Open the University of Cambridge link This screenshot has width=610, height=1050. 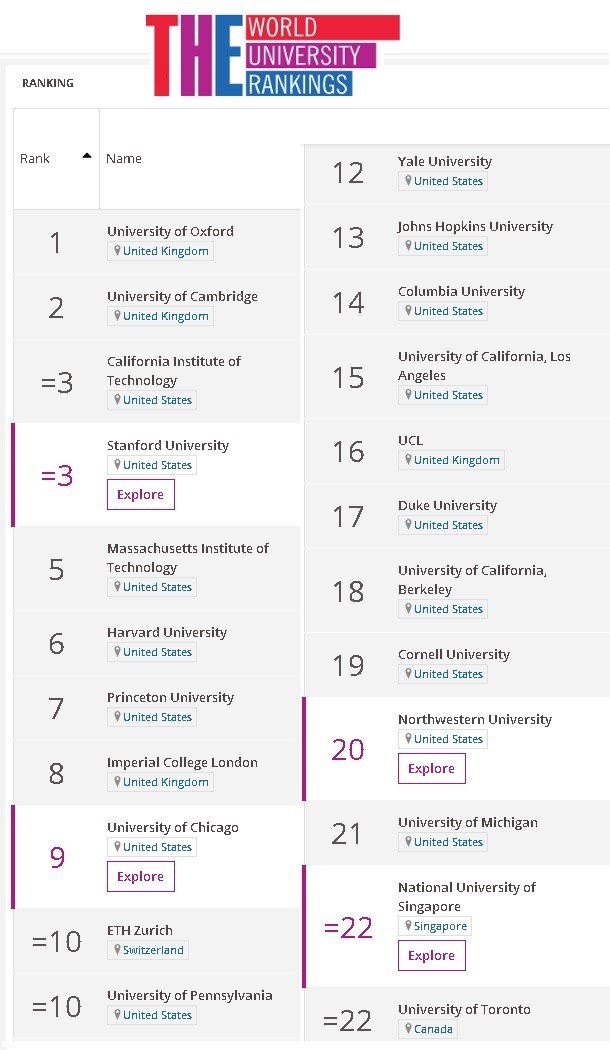(x=182, y=296)
